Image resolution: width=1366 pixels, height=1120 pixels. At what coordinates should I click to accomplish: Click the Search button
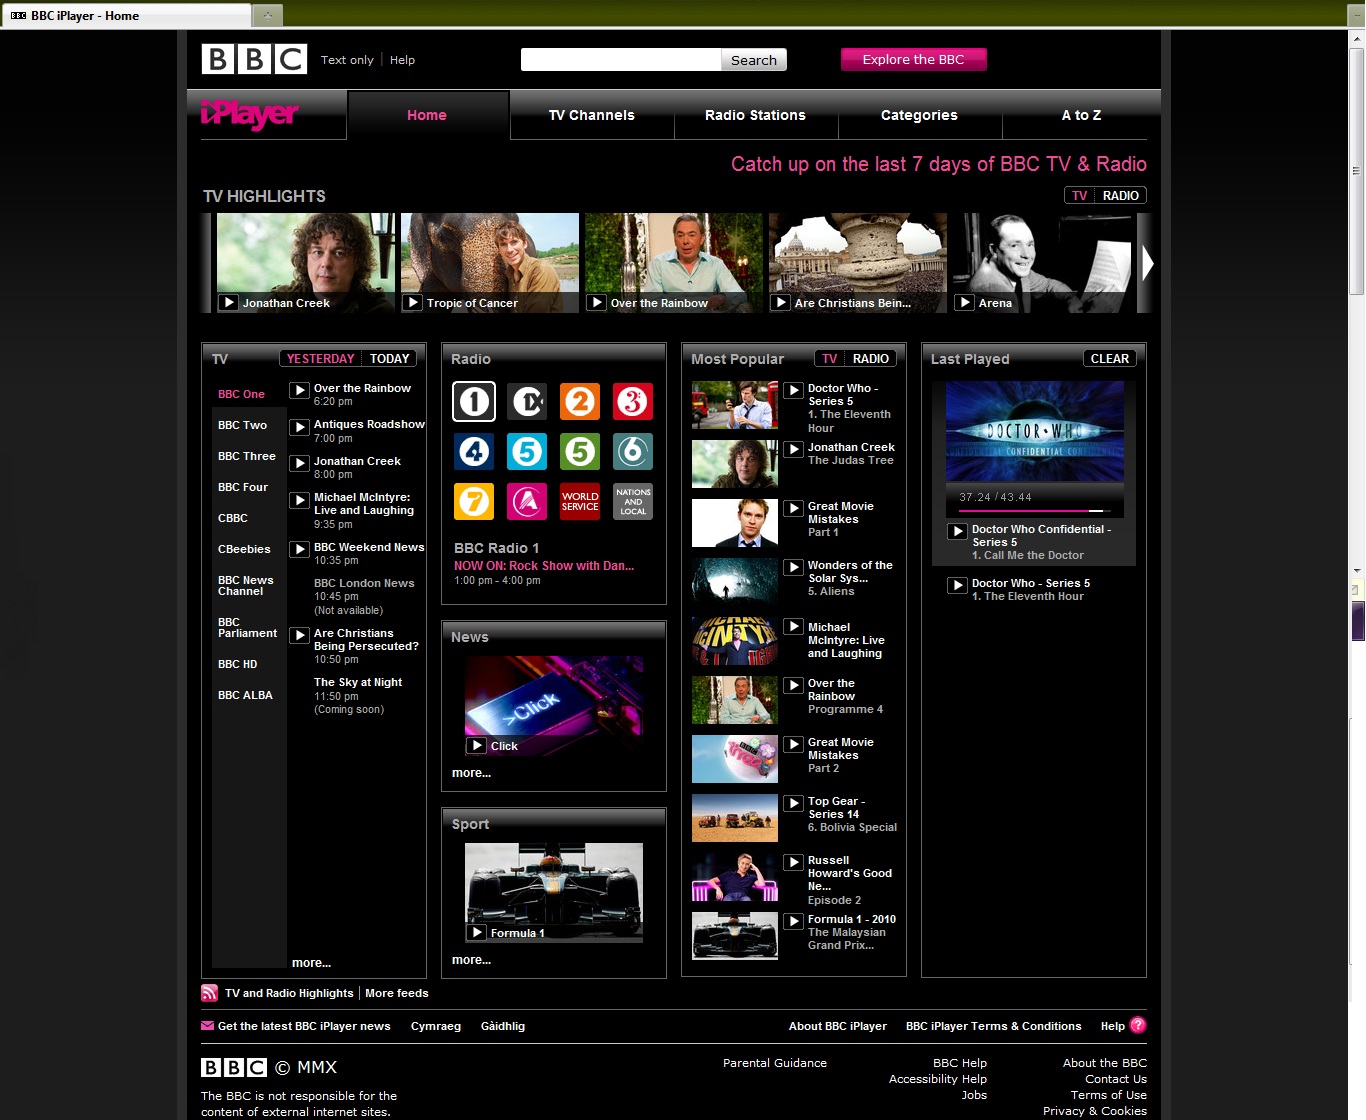[x=754, y=60]
